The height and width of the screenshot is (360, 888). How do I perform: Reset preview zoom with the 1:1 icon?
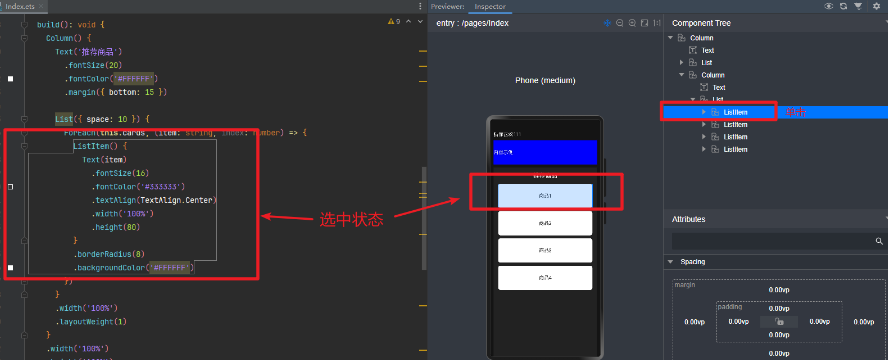tap(657, 23)
